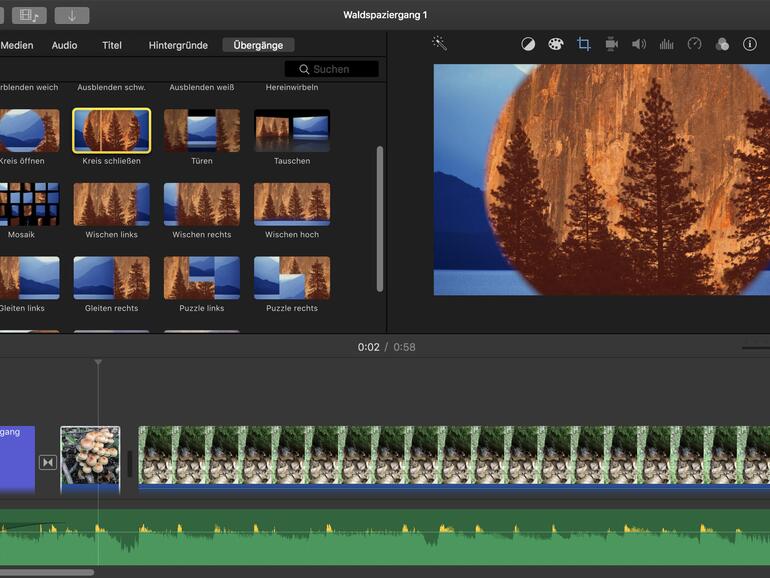Click the 0:02 current time display
Screen dimensions: 770x578
coord(368,347)
